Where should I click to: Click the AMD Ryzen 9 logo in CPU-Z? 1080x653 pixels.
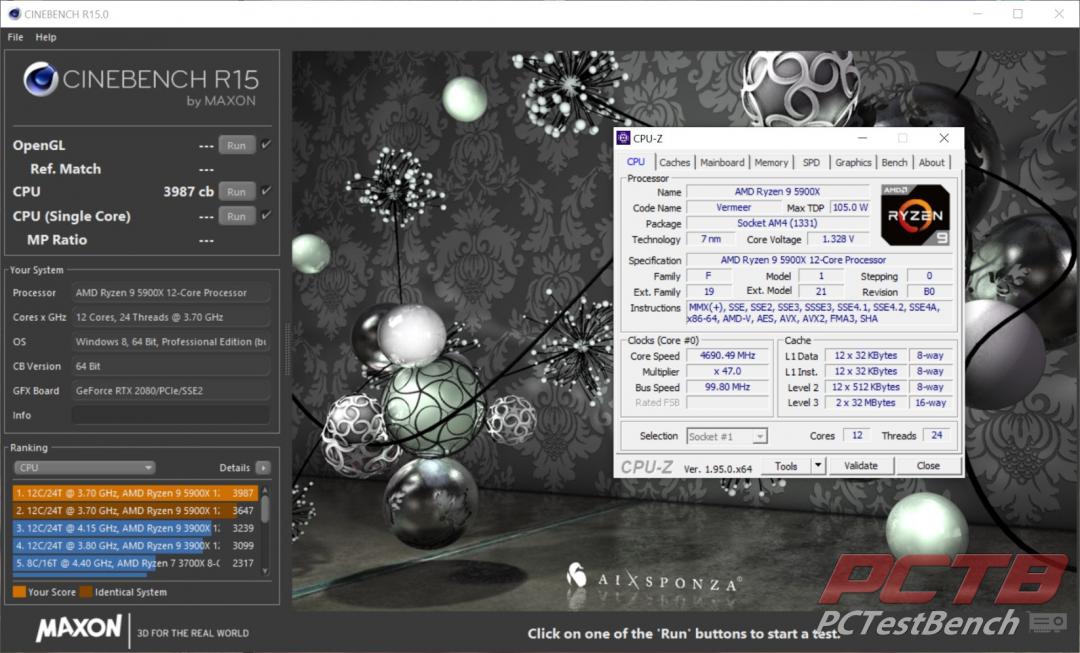(915, 215)
